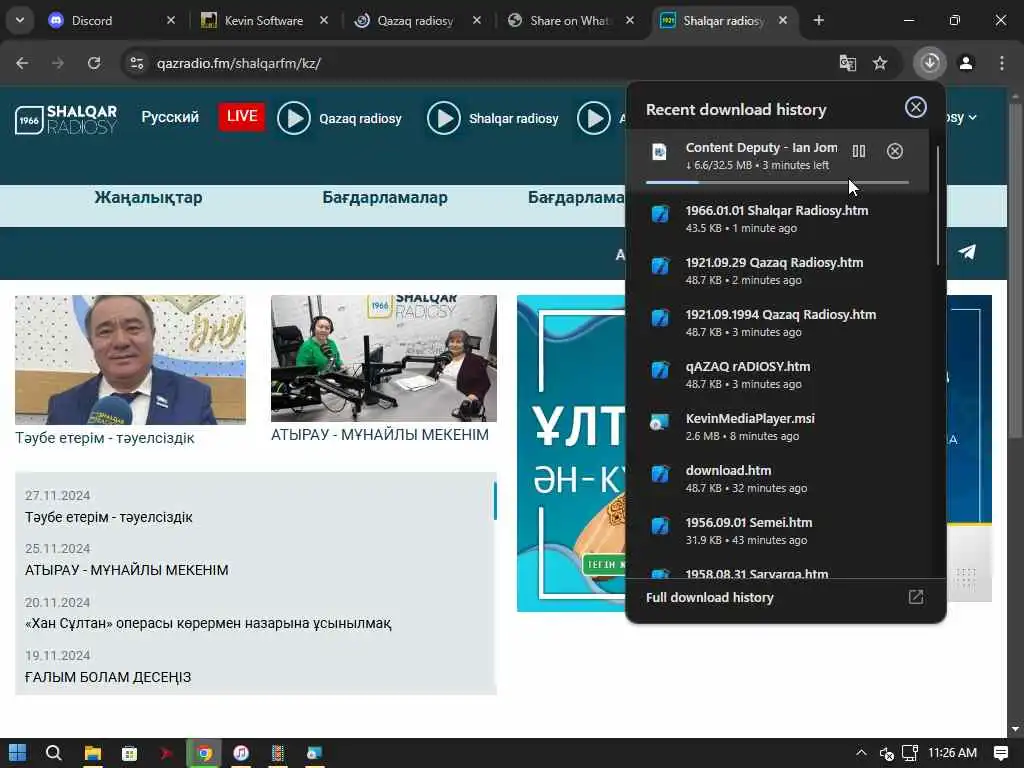Show hidden system tray icons

coord(861,753)
